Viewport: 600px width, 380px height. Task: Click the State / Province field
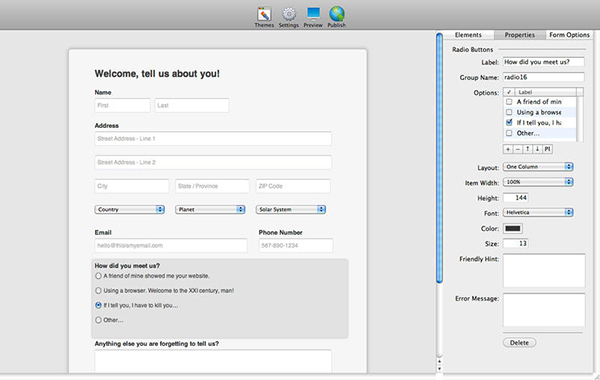(x=212, y=186)
